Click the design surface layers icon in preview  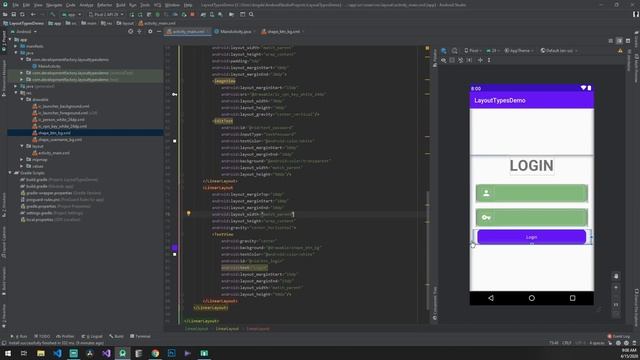pos(444,51)
